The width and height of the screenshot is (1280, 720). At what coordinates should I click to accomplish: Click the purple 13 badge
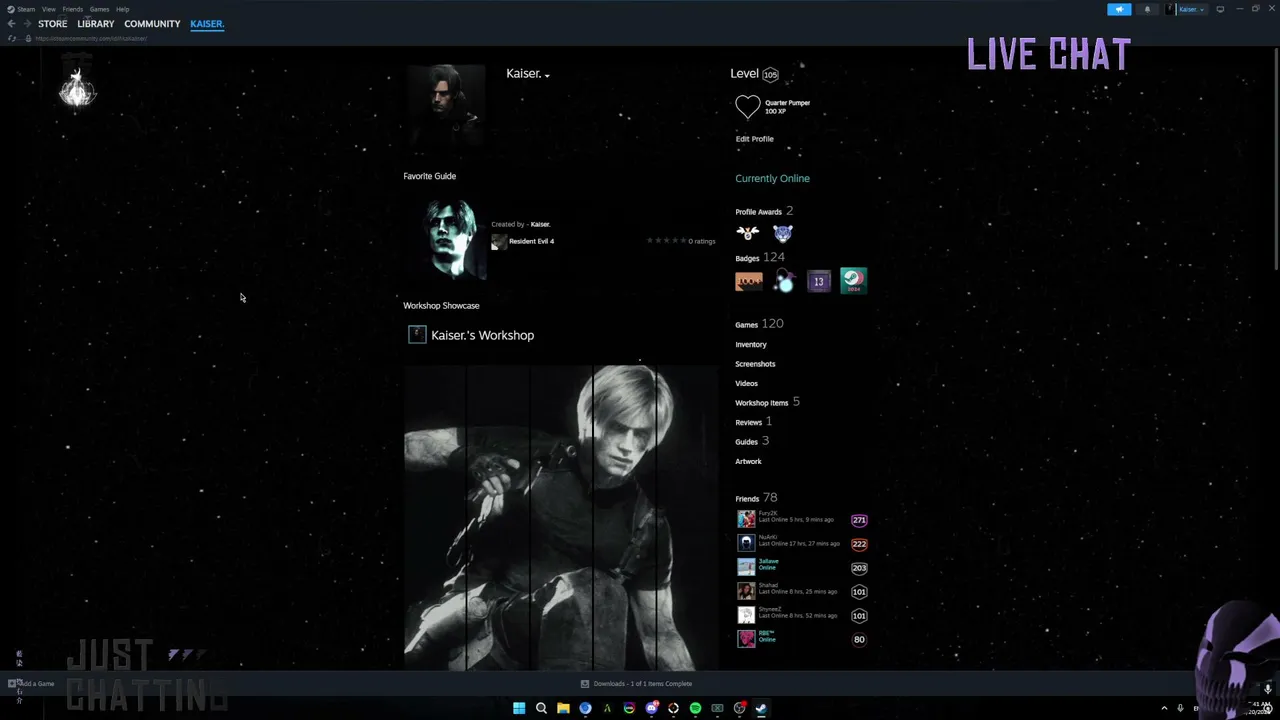(819, 282)
